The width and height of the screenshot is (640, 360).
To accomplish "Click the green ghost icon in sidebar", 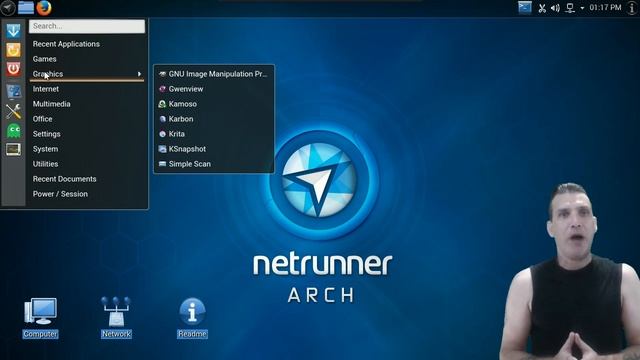I will pyautogui.click(x=13, y=131).
